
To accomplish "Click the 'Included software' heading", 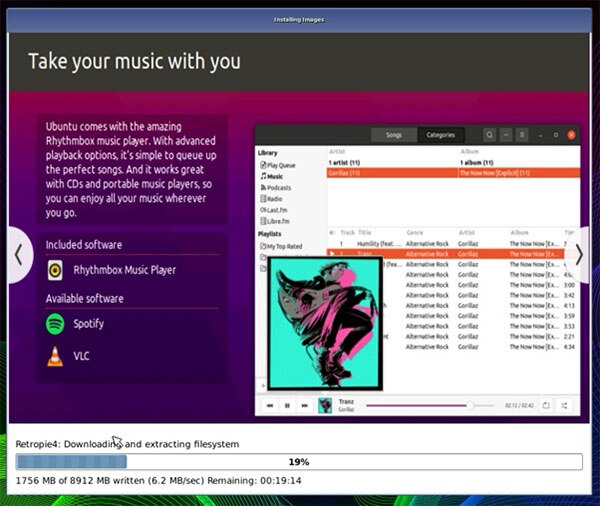I will (84, 245).
